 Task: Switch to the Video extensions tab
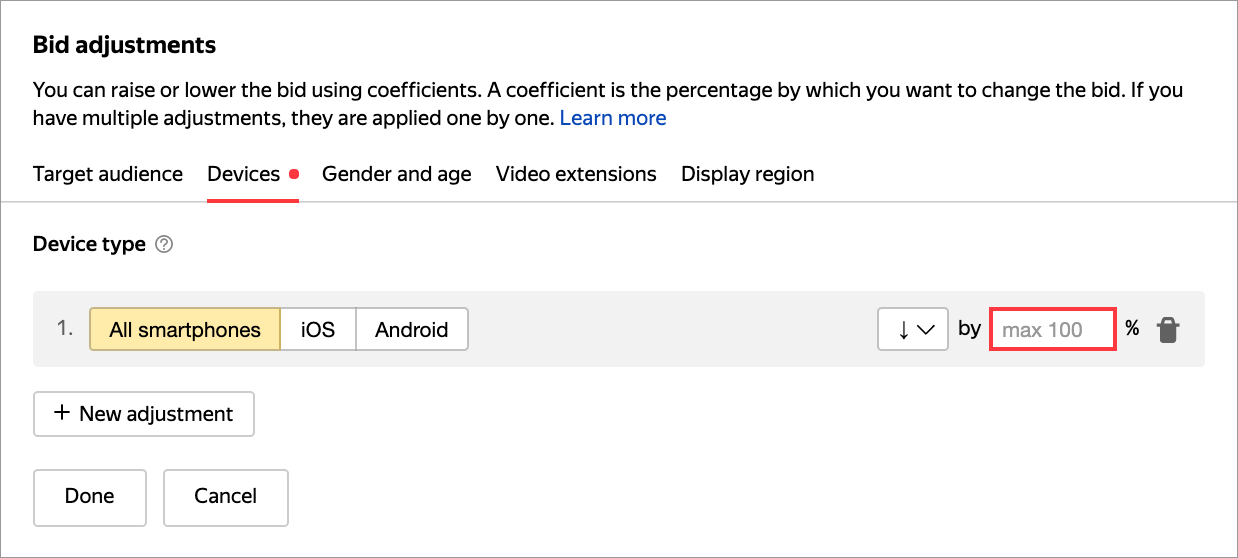576,174
